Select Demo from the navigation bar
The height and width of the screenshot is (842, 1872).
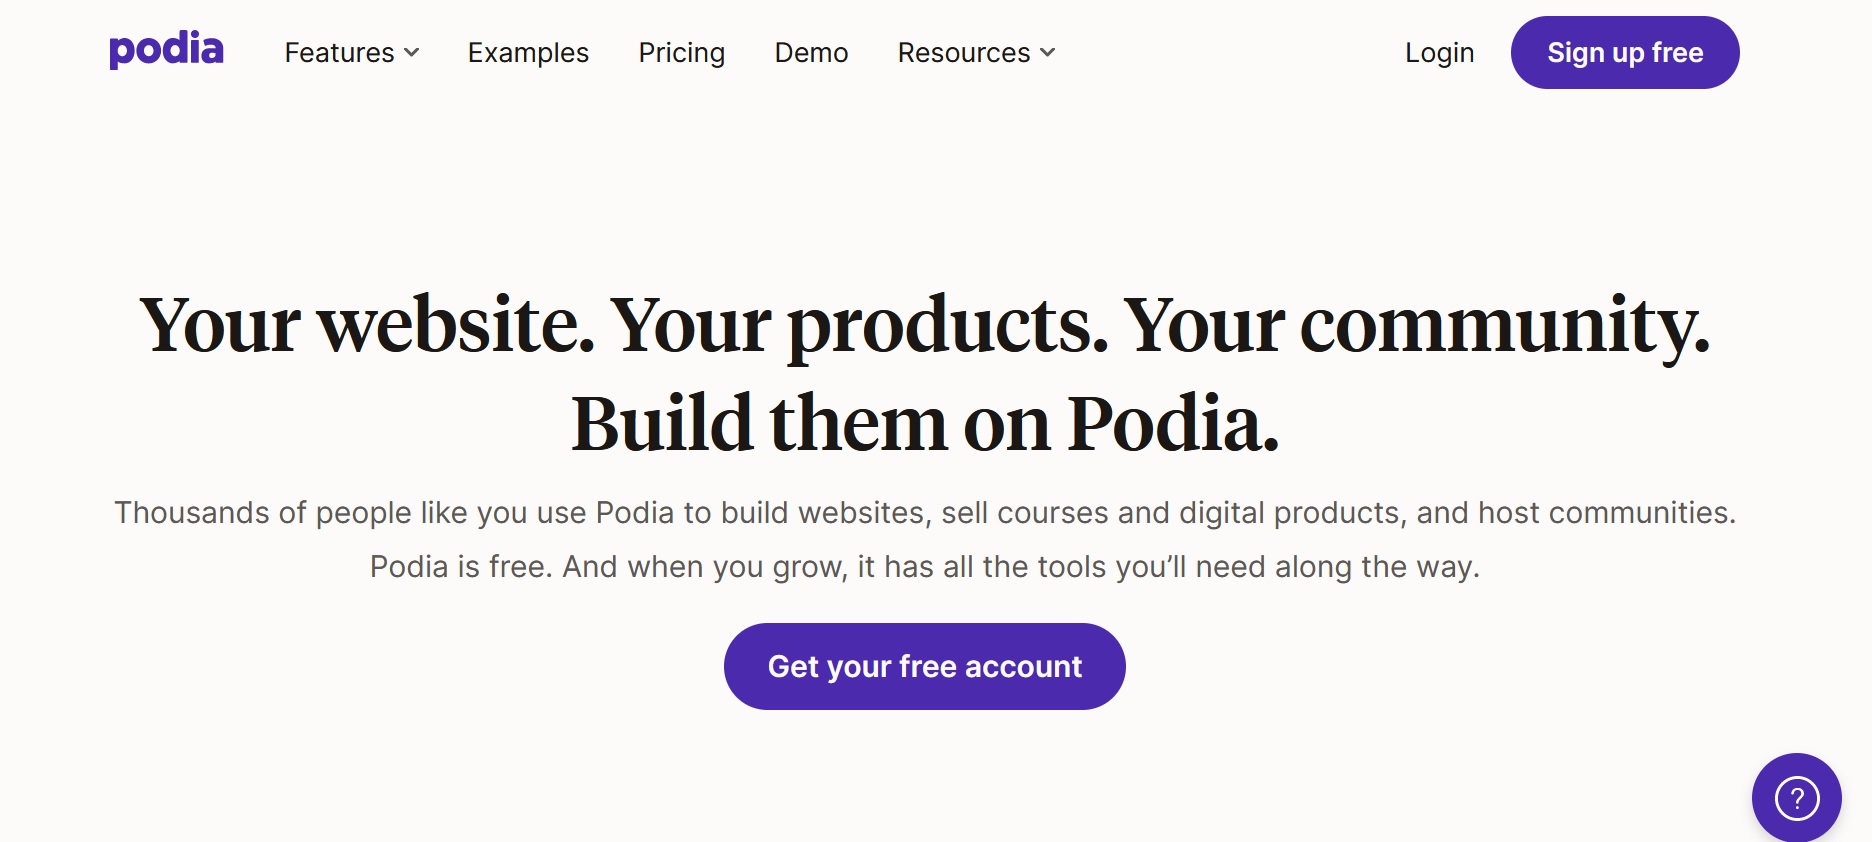(810, 53)
